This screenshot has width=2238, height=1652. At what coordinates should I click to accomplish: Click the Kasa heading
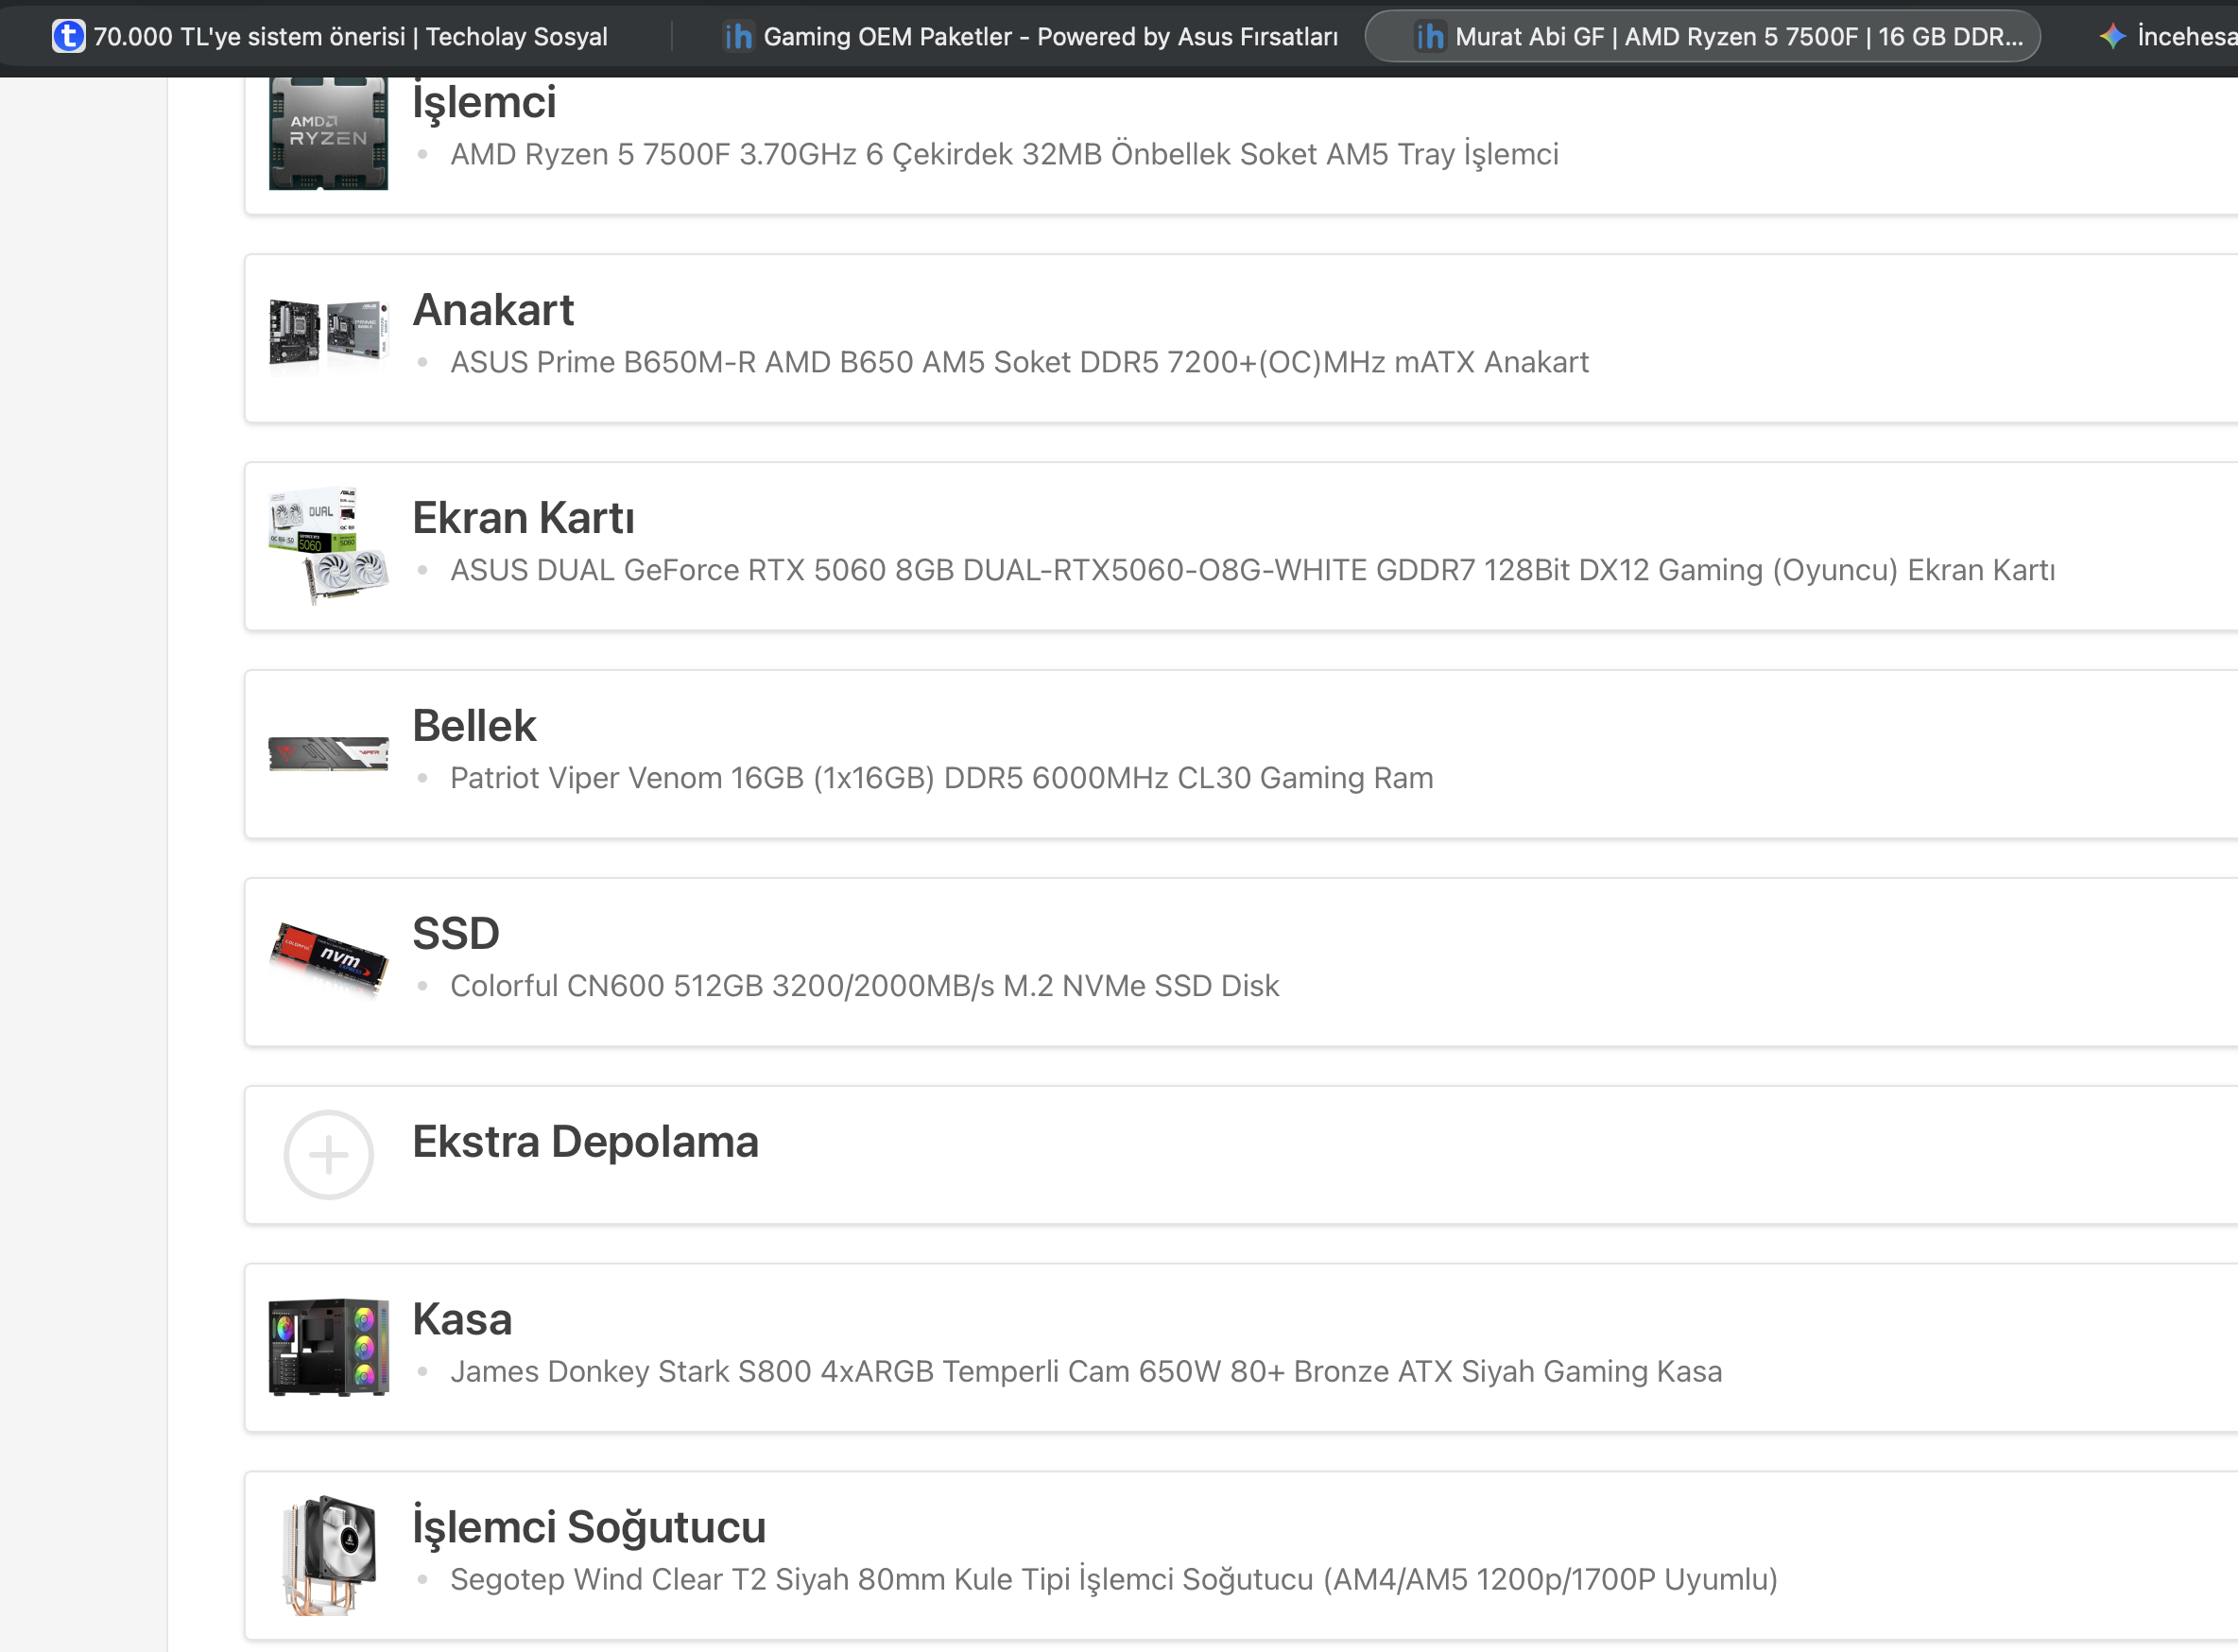pos(462,1320)
